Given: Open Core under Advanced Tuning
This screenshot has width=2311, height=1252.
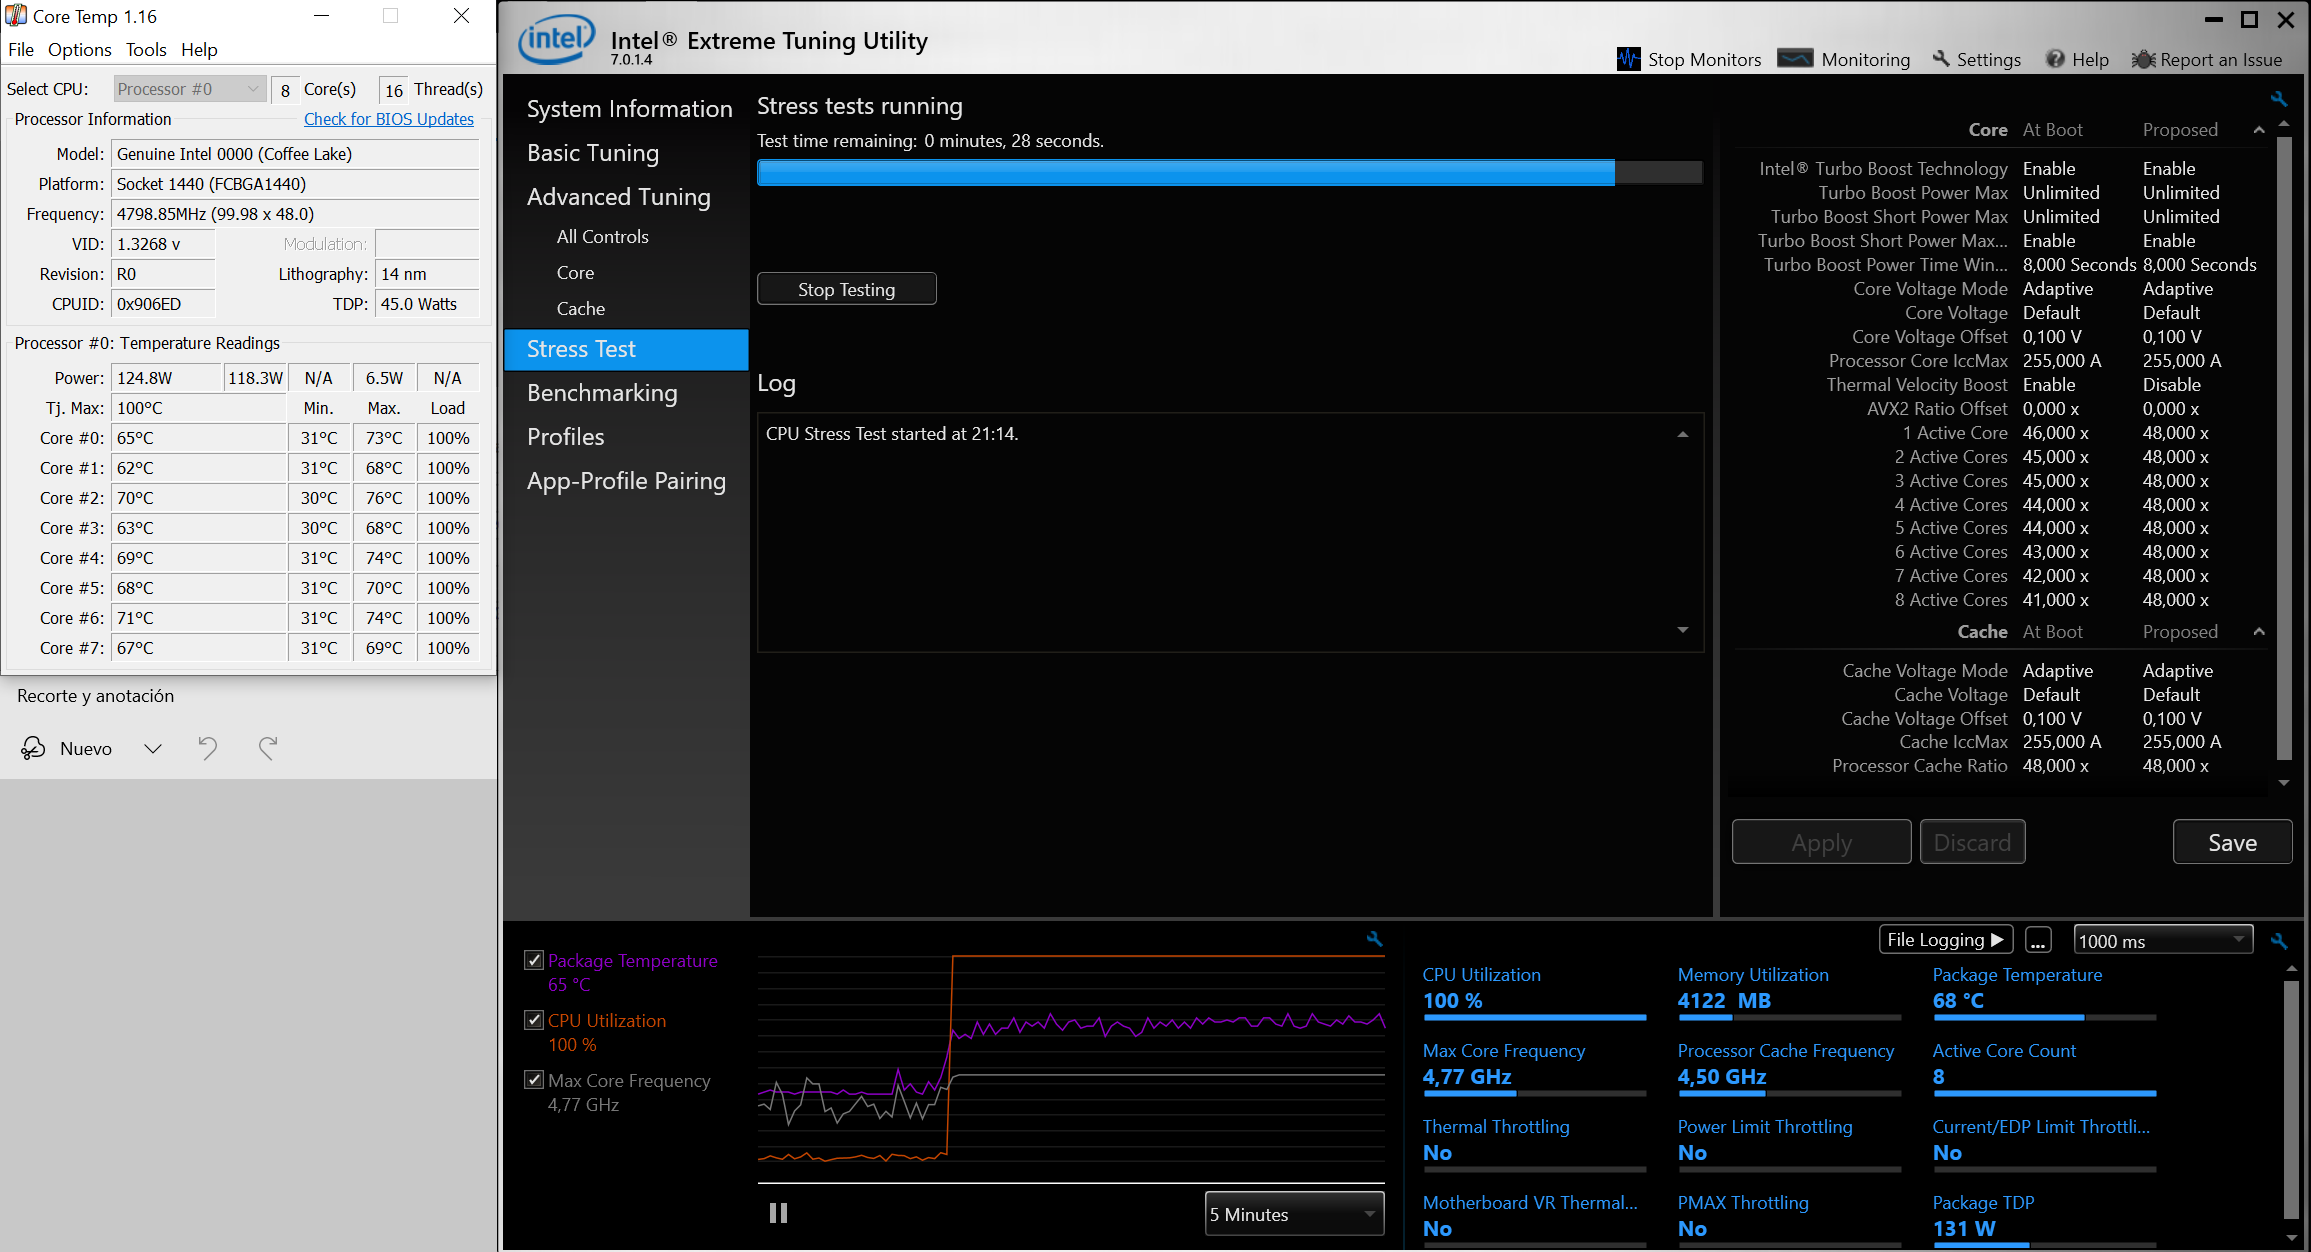Looking at the screenshot, I should click(575, 273).
